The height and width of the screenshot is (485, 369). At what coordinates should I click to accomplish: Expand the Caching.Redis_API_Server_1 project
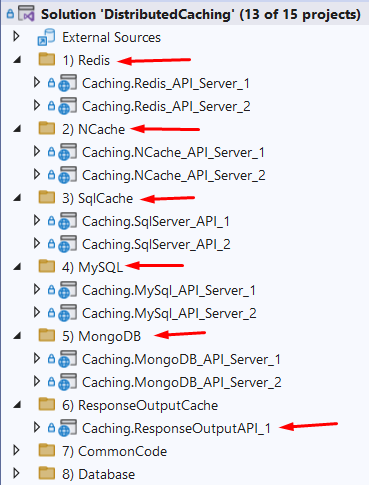point(37,82)
